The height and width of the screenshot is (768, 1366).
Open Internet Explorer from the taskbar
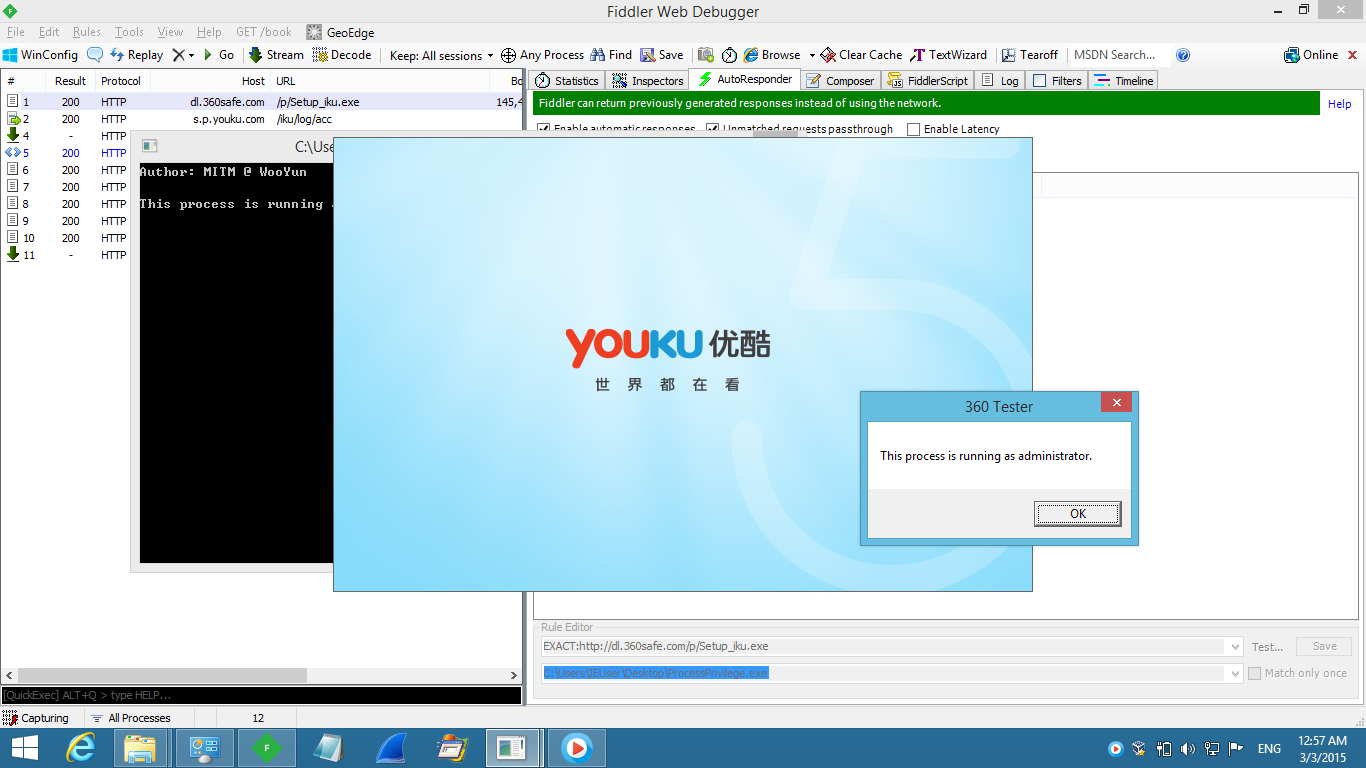[82, 748]
